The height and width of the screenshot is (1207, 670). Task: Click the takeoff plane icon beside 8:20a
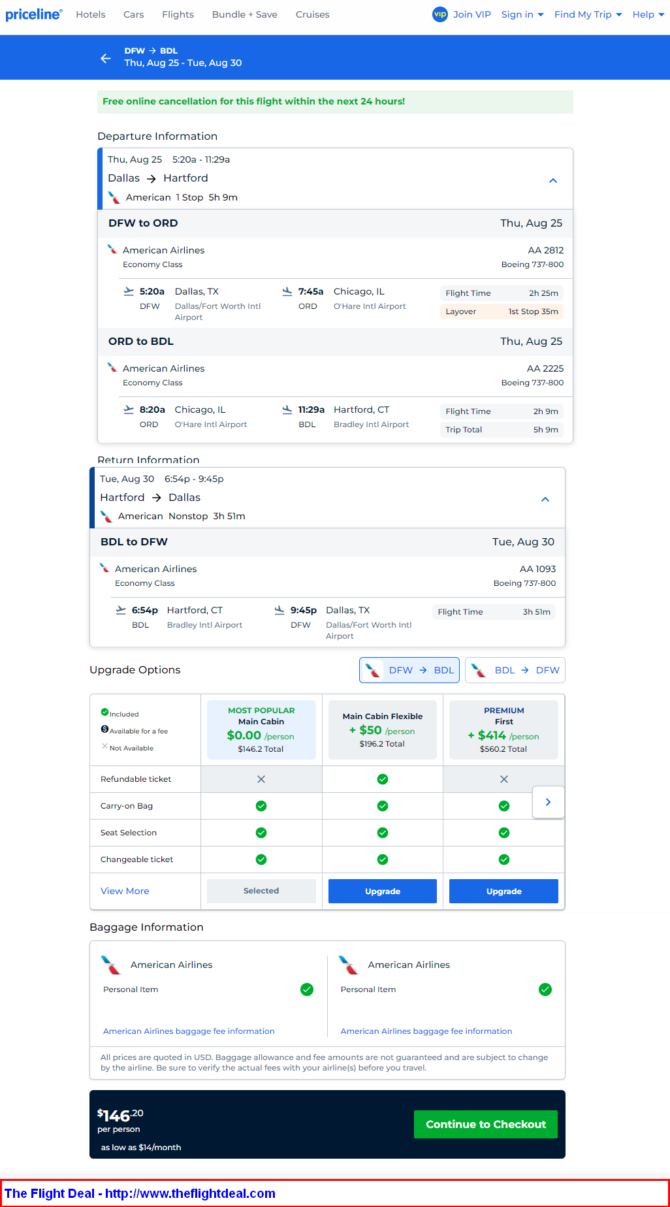pyautogui.click(x=128, y=409)
